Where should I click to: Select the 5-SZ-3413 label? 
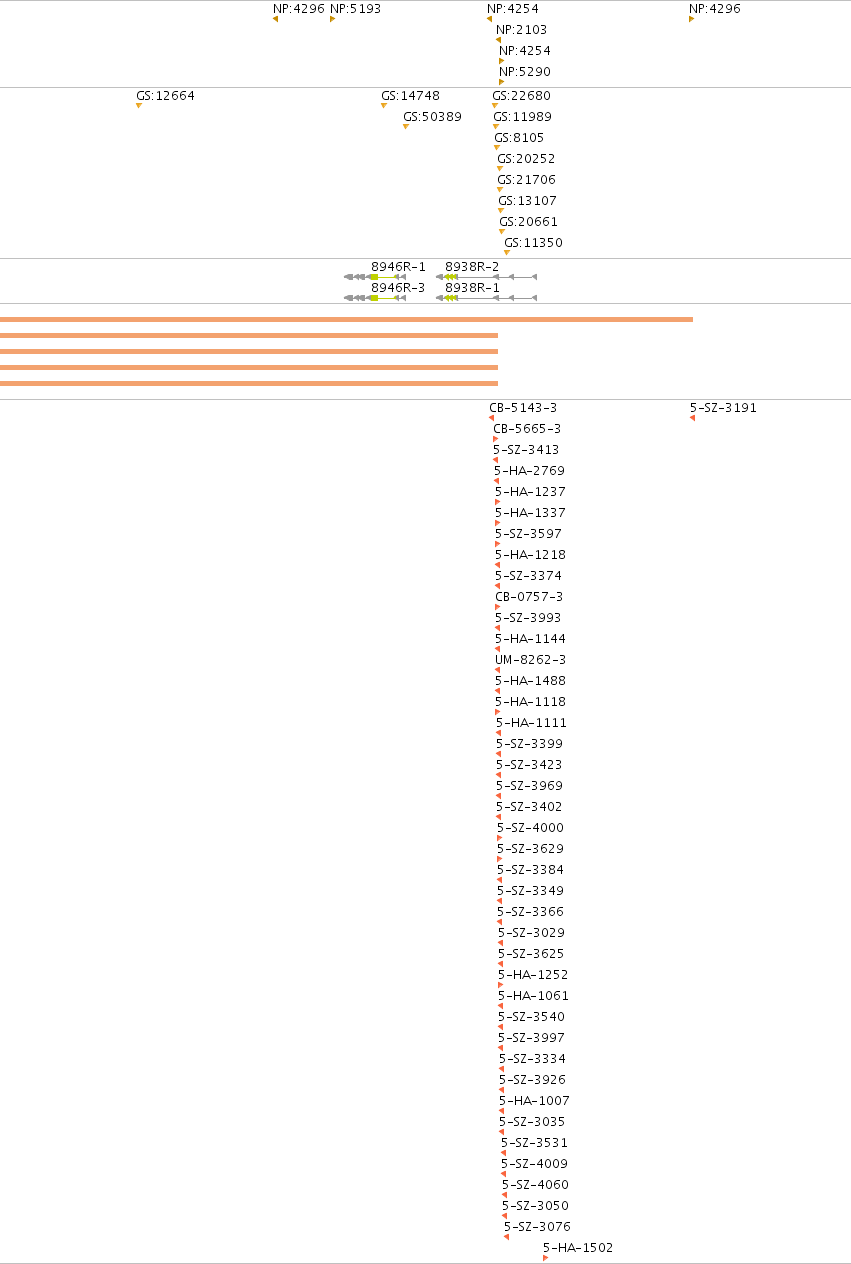(526, 450)
